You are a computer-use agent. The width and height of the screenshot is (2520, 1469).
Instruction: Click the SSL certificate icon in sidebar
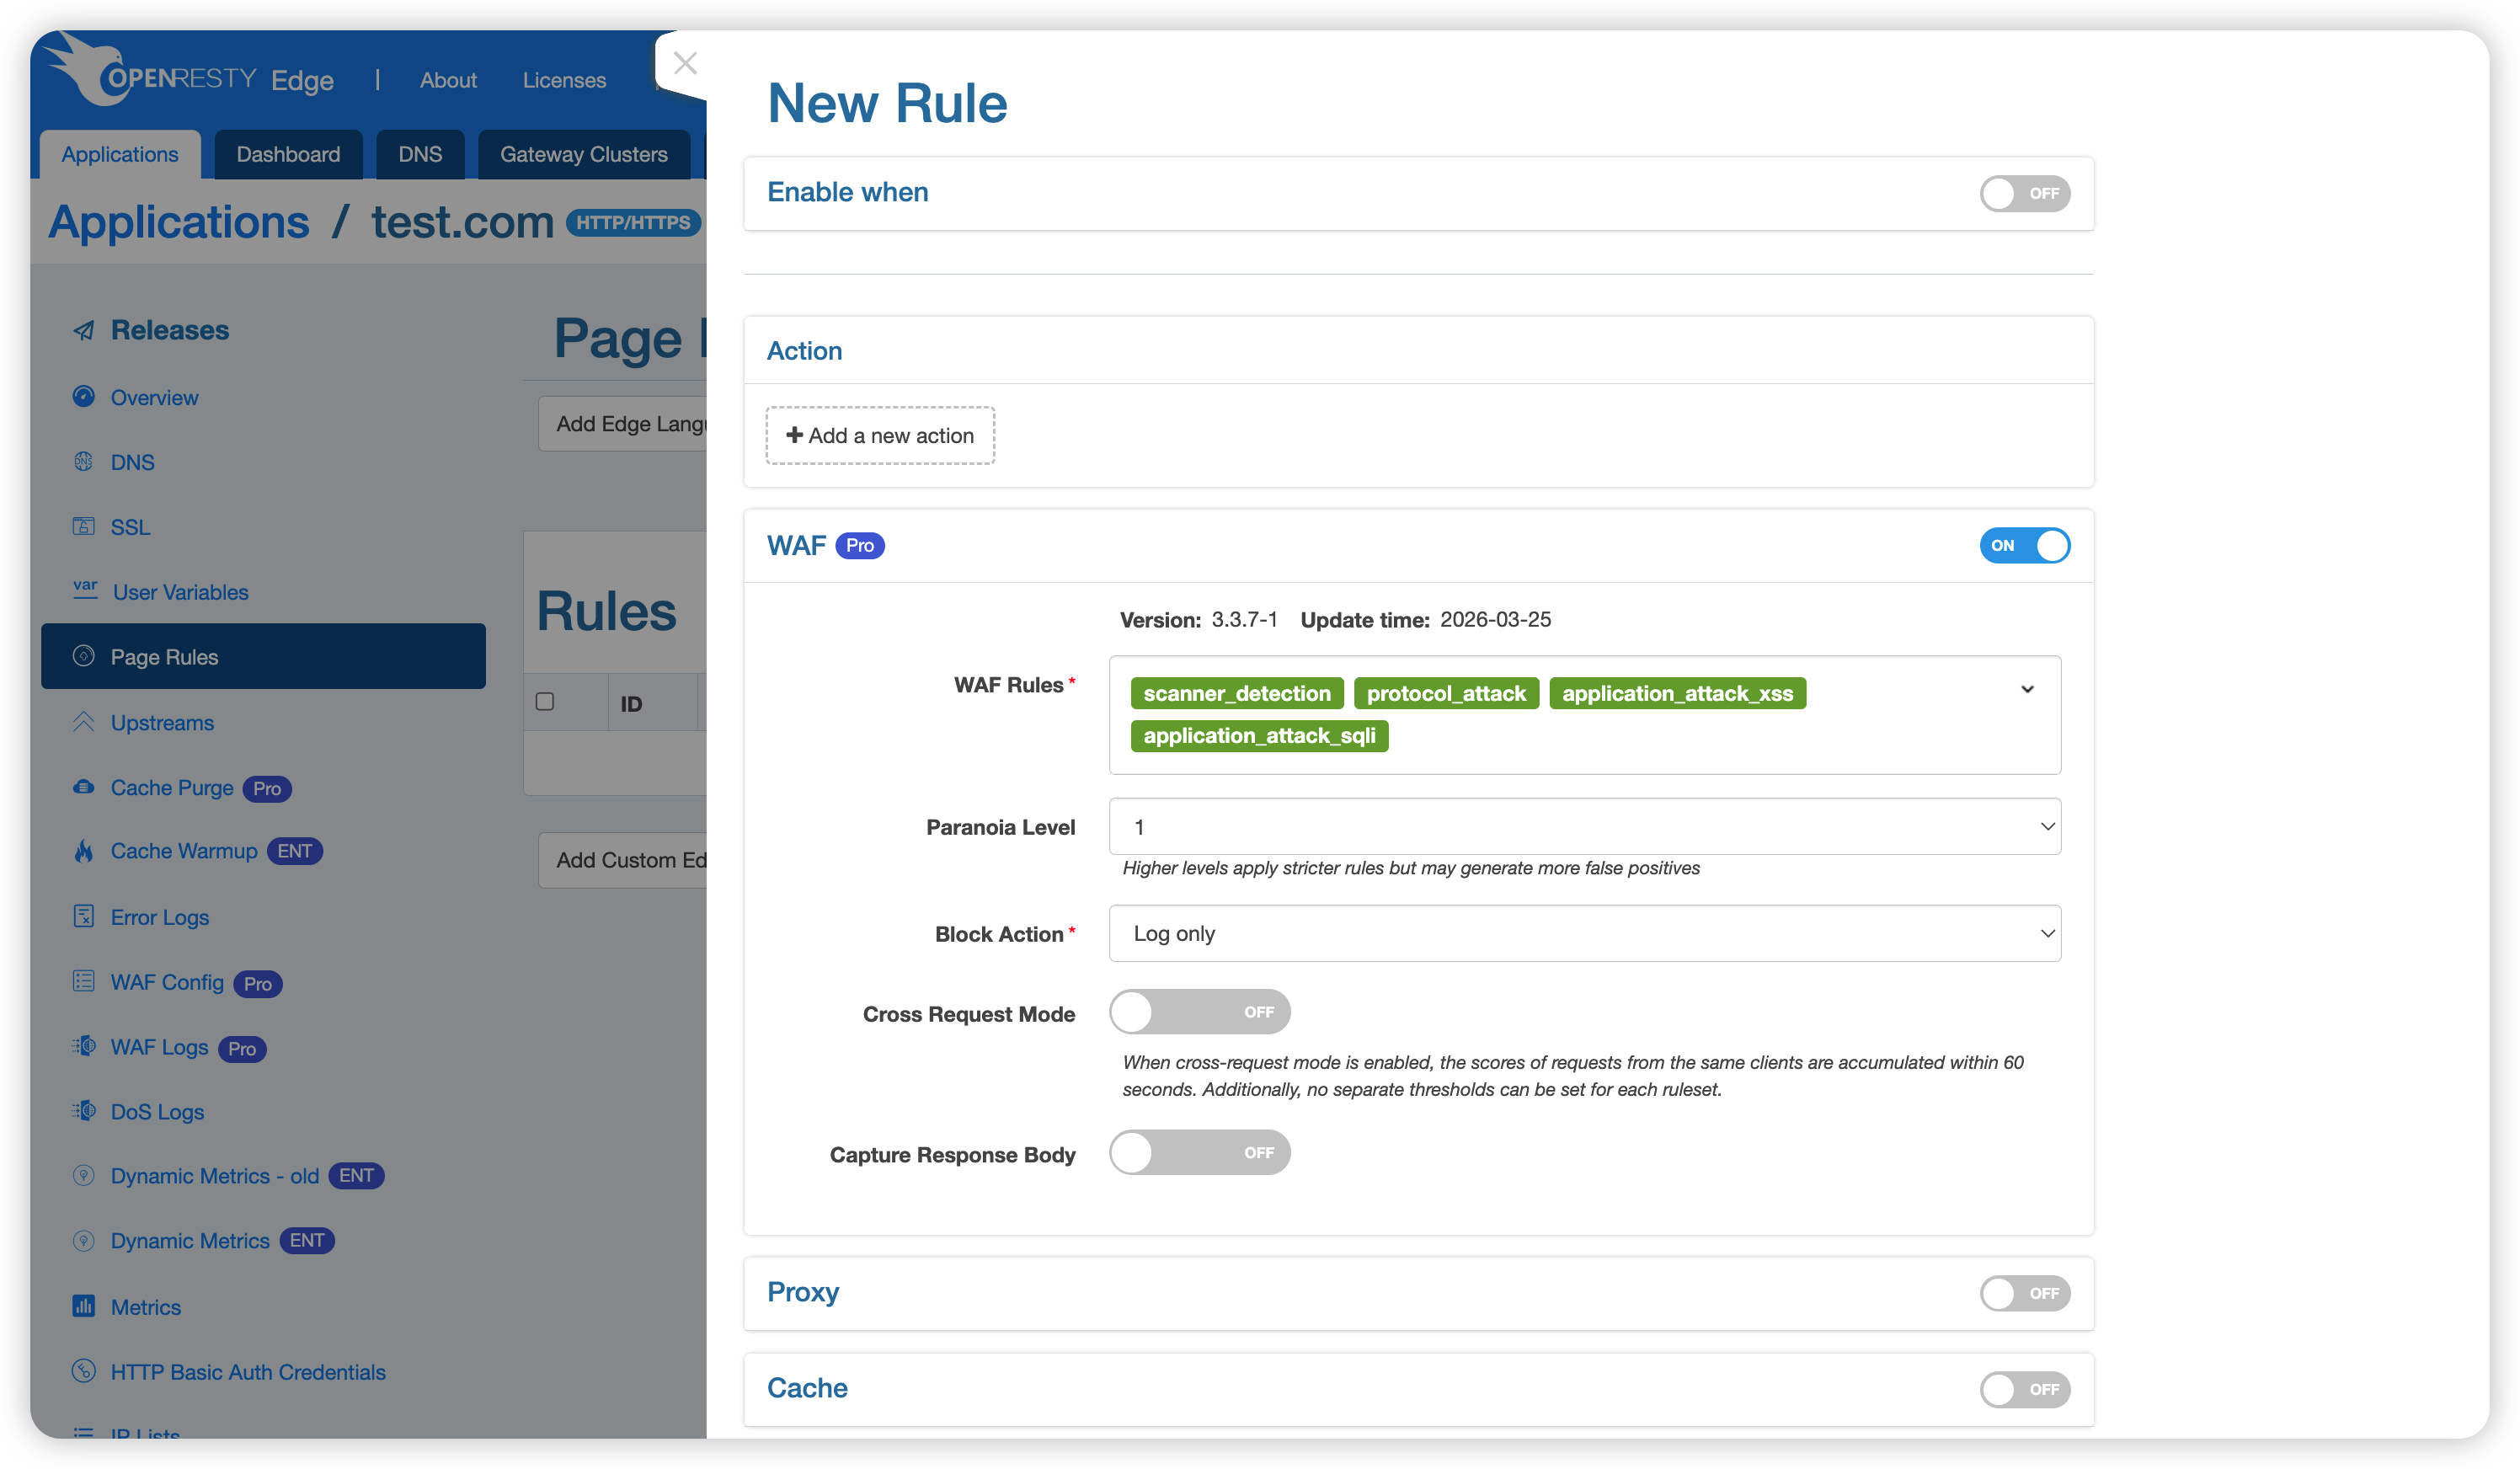(x=84, y=527)
